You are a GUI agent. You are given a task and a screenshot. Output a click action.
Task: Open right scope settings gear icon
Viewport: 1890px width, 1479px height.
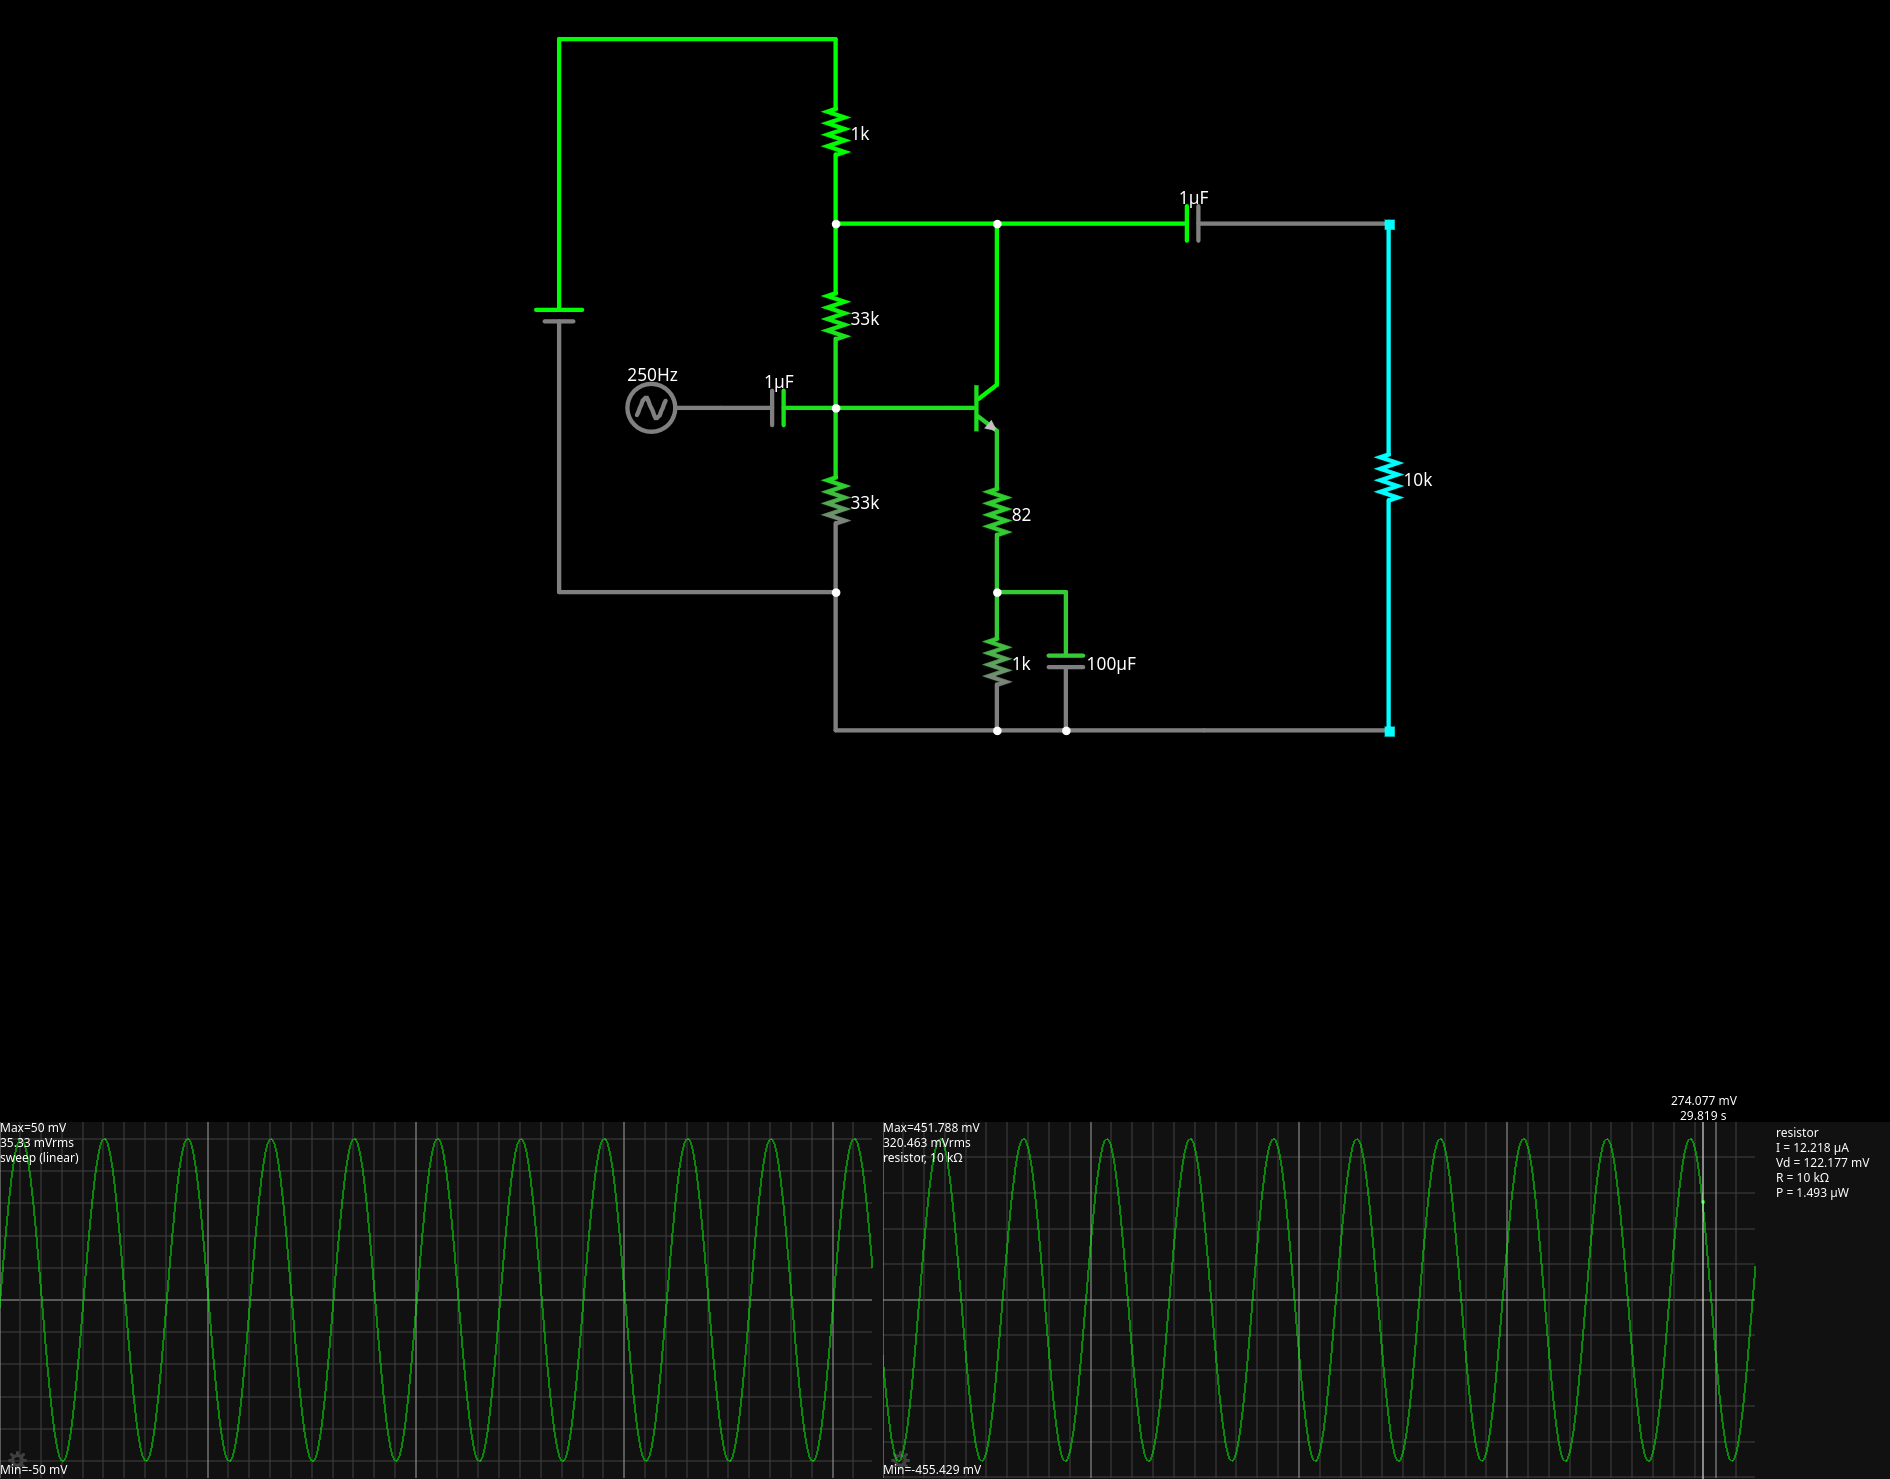900,1460
